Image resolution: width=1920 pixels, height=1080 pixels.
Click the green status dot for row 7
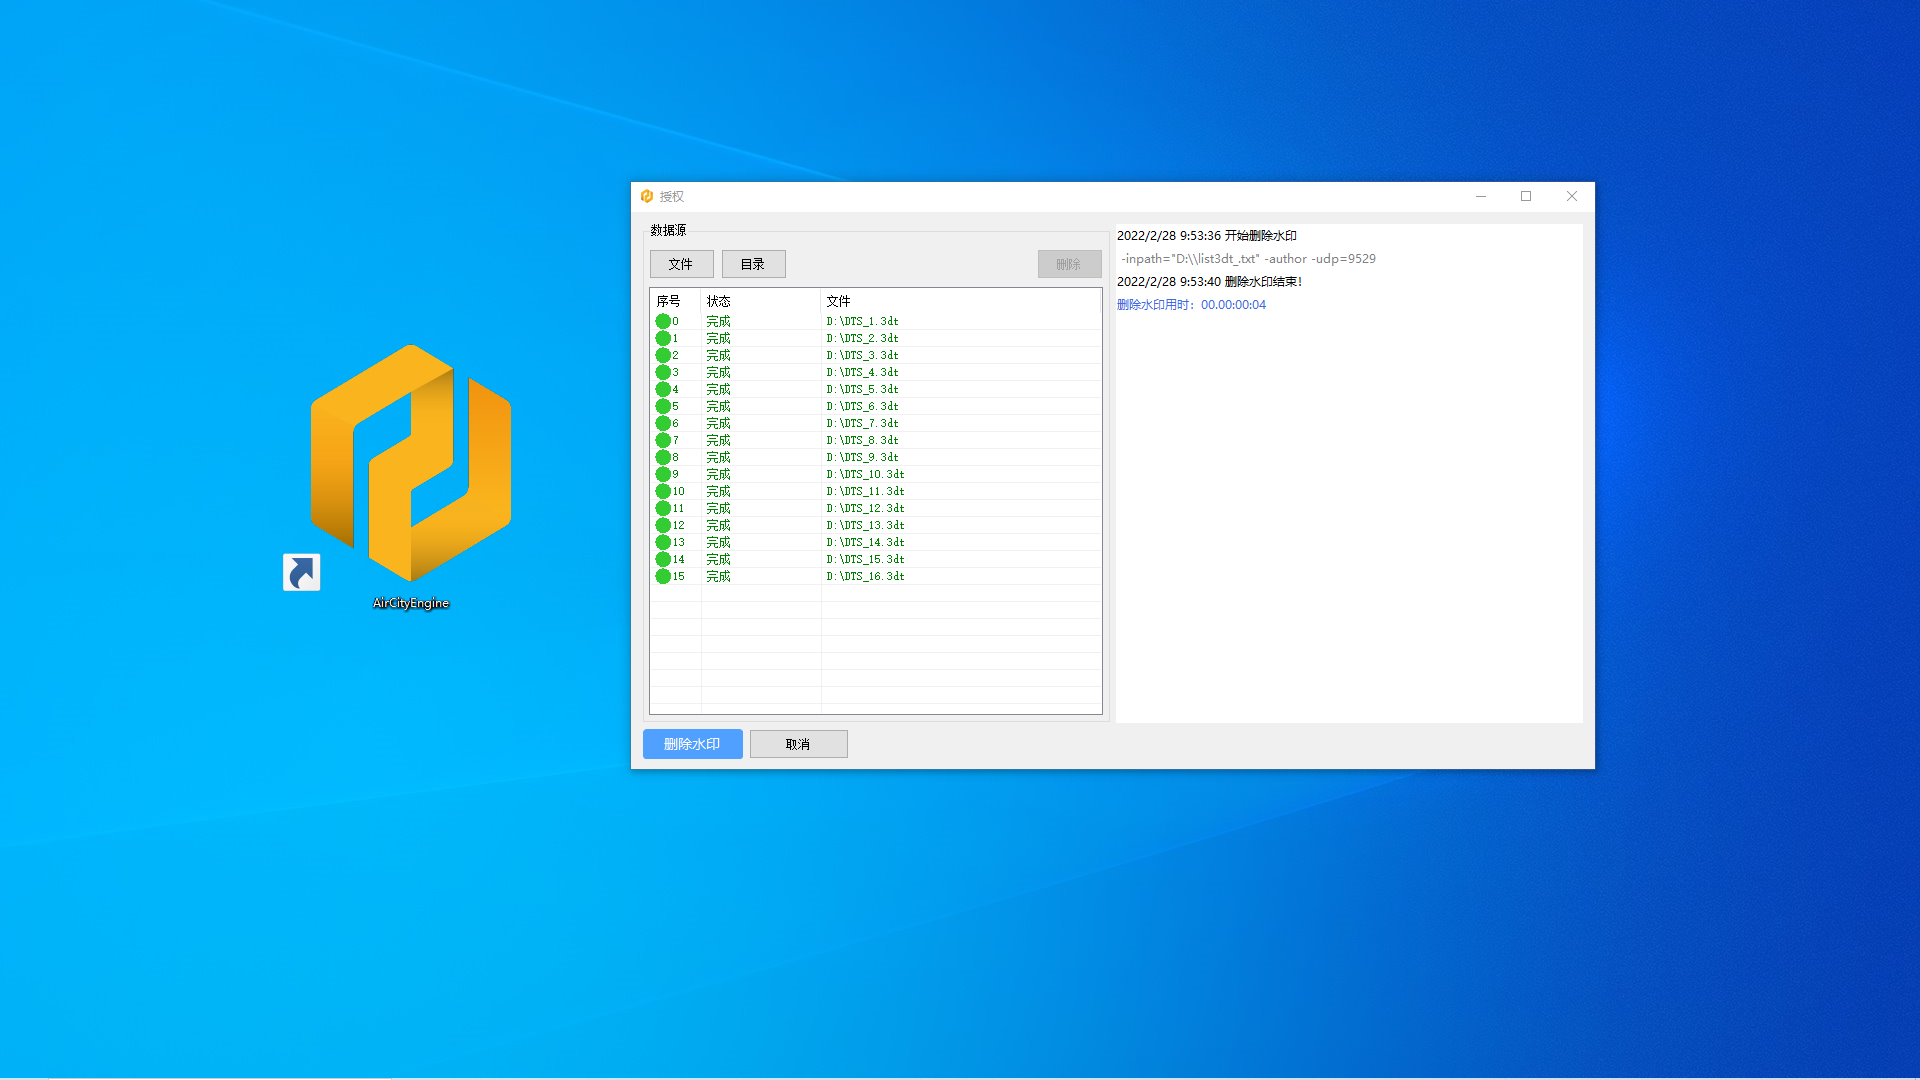tap(663, 440)
